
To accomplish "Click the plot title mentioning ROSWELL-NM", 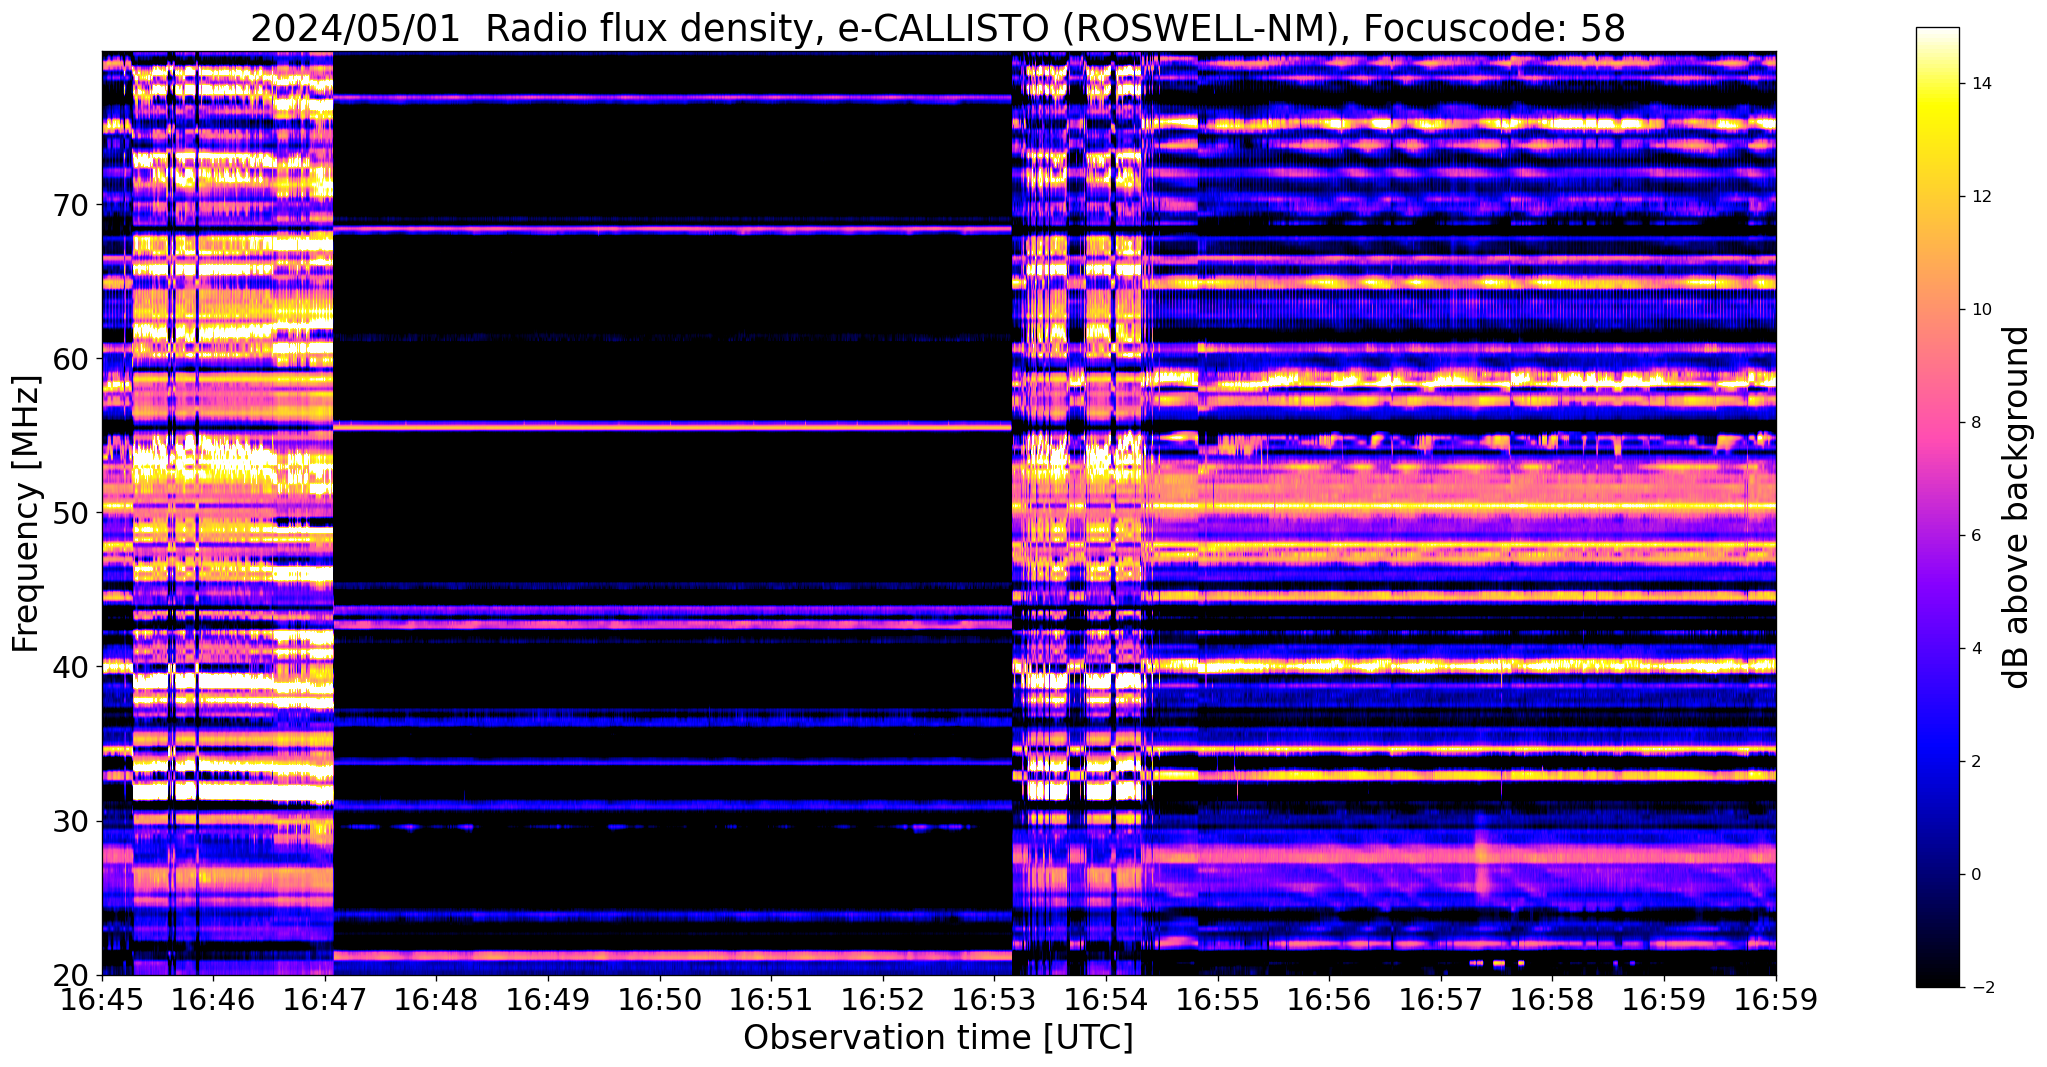I will (x=938, y=28).
